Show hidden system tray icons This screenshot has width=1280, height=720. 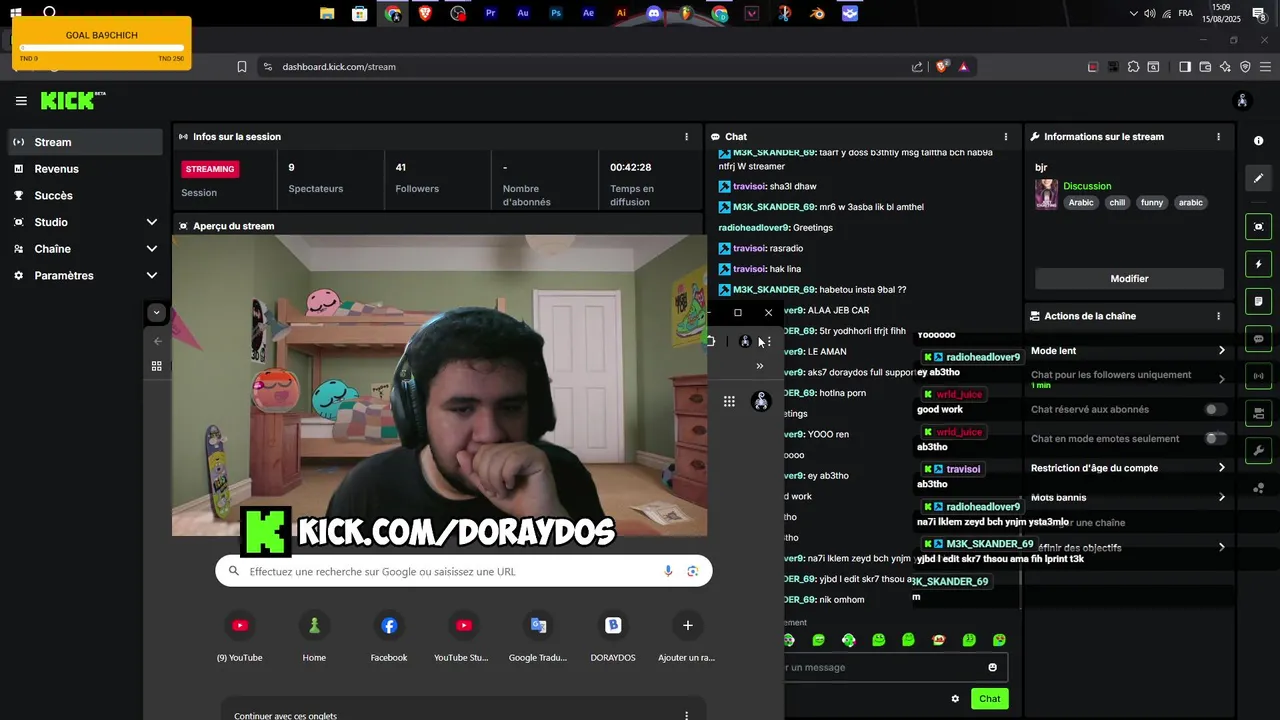coord(1133,14)
